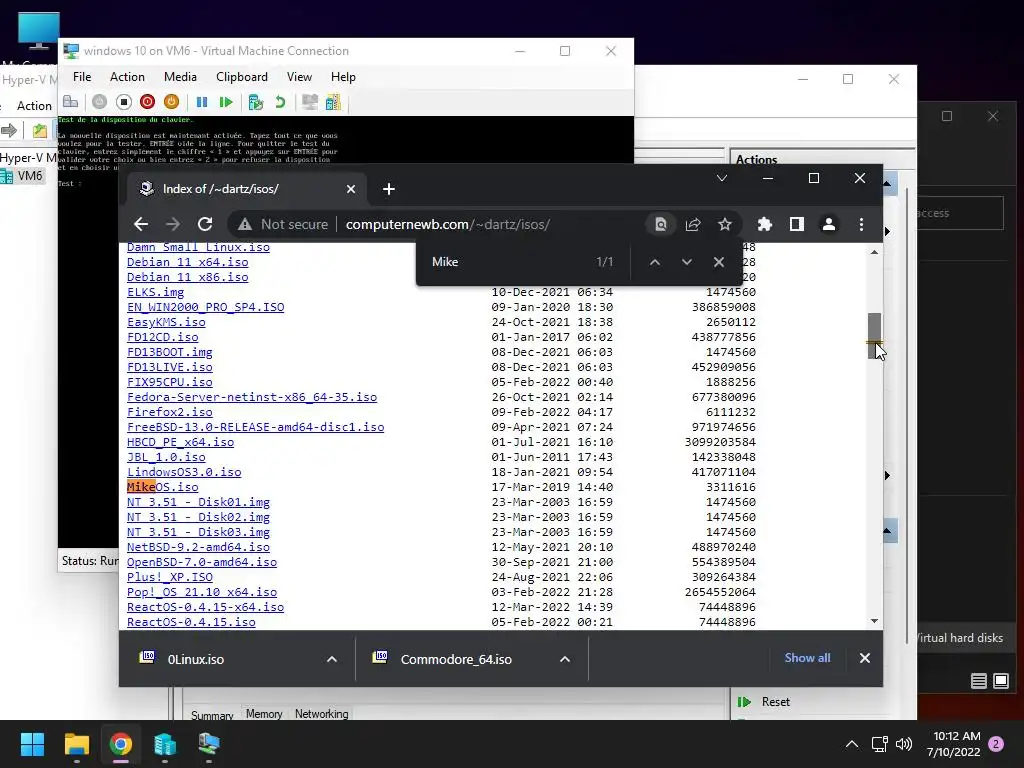Click Show all downloads
Image resolution: width=1024 pixels, height=768 pixels.
coord(807,658)
